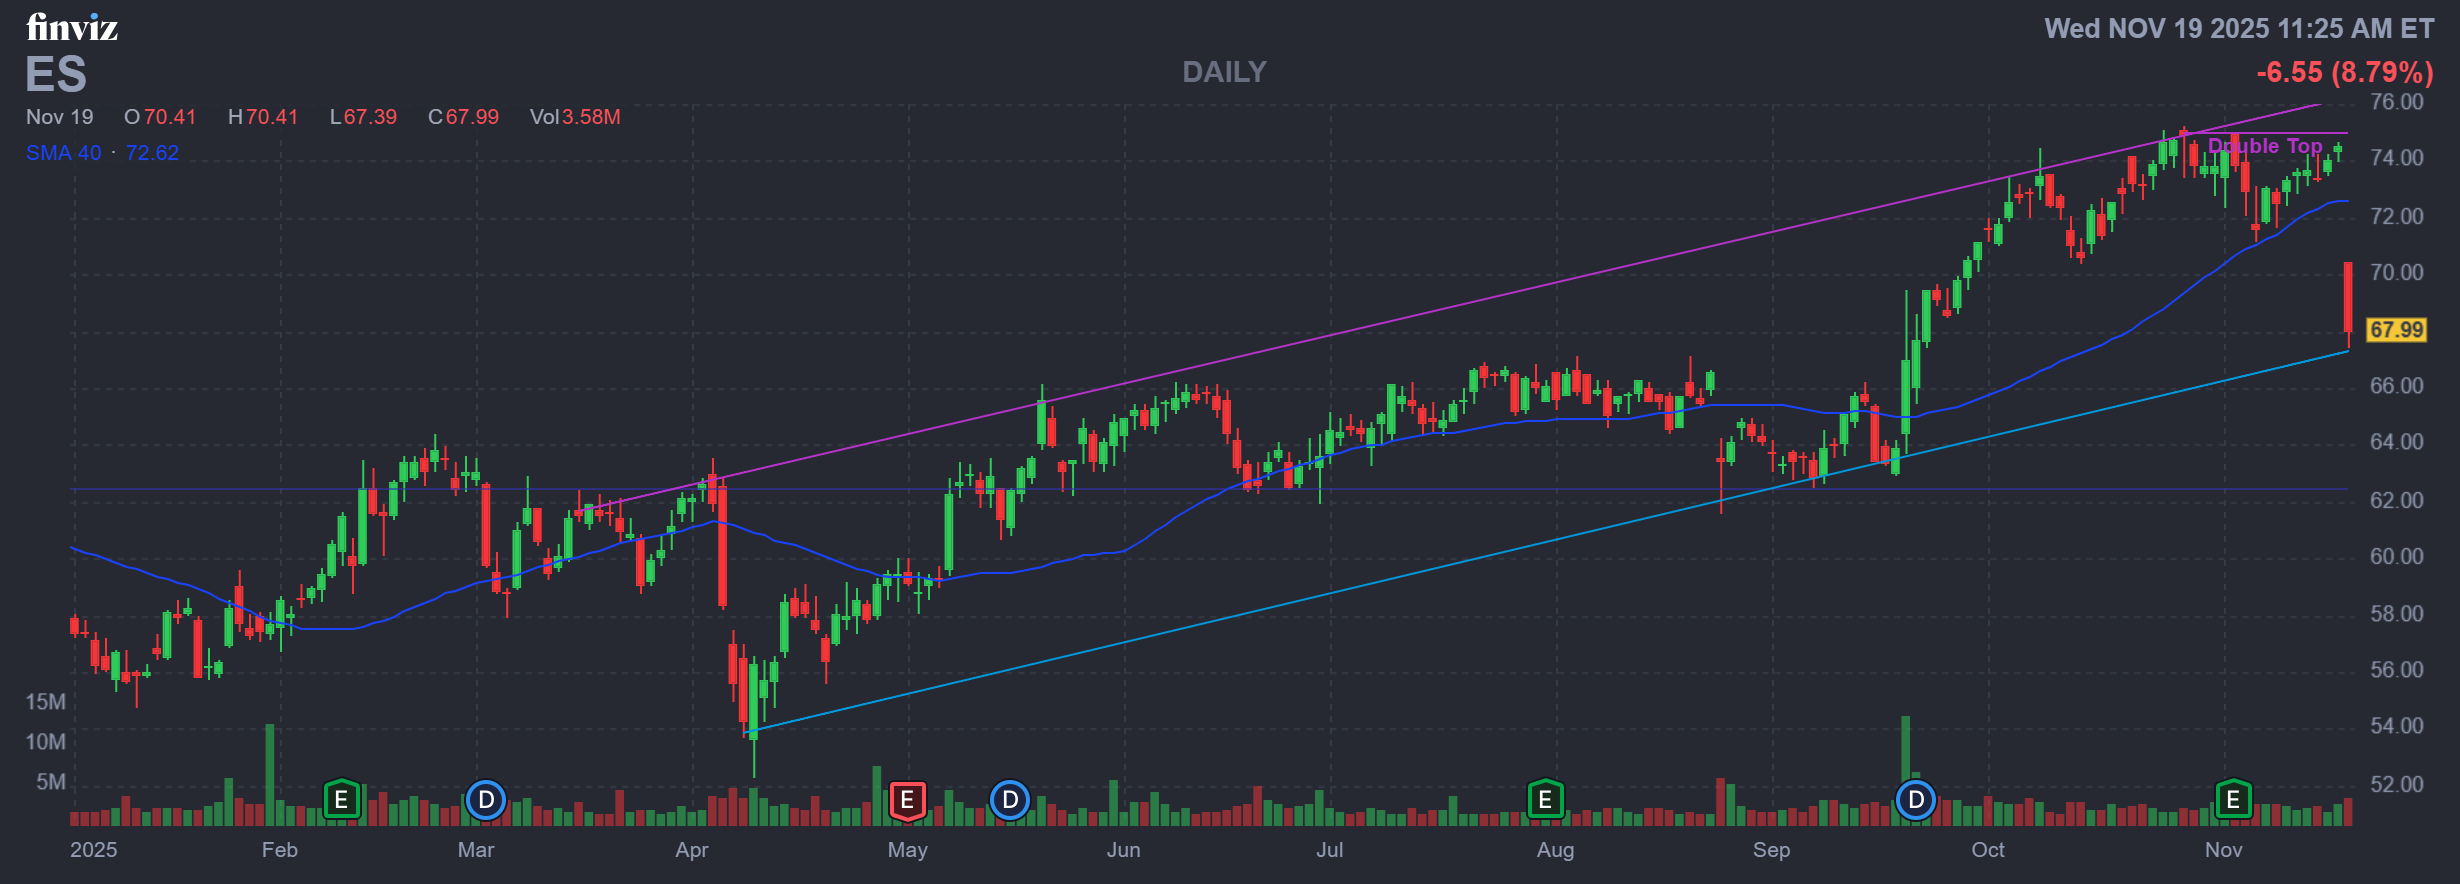Click the DAILY timeframe label

click(1224, 72)
